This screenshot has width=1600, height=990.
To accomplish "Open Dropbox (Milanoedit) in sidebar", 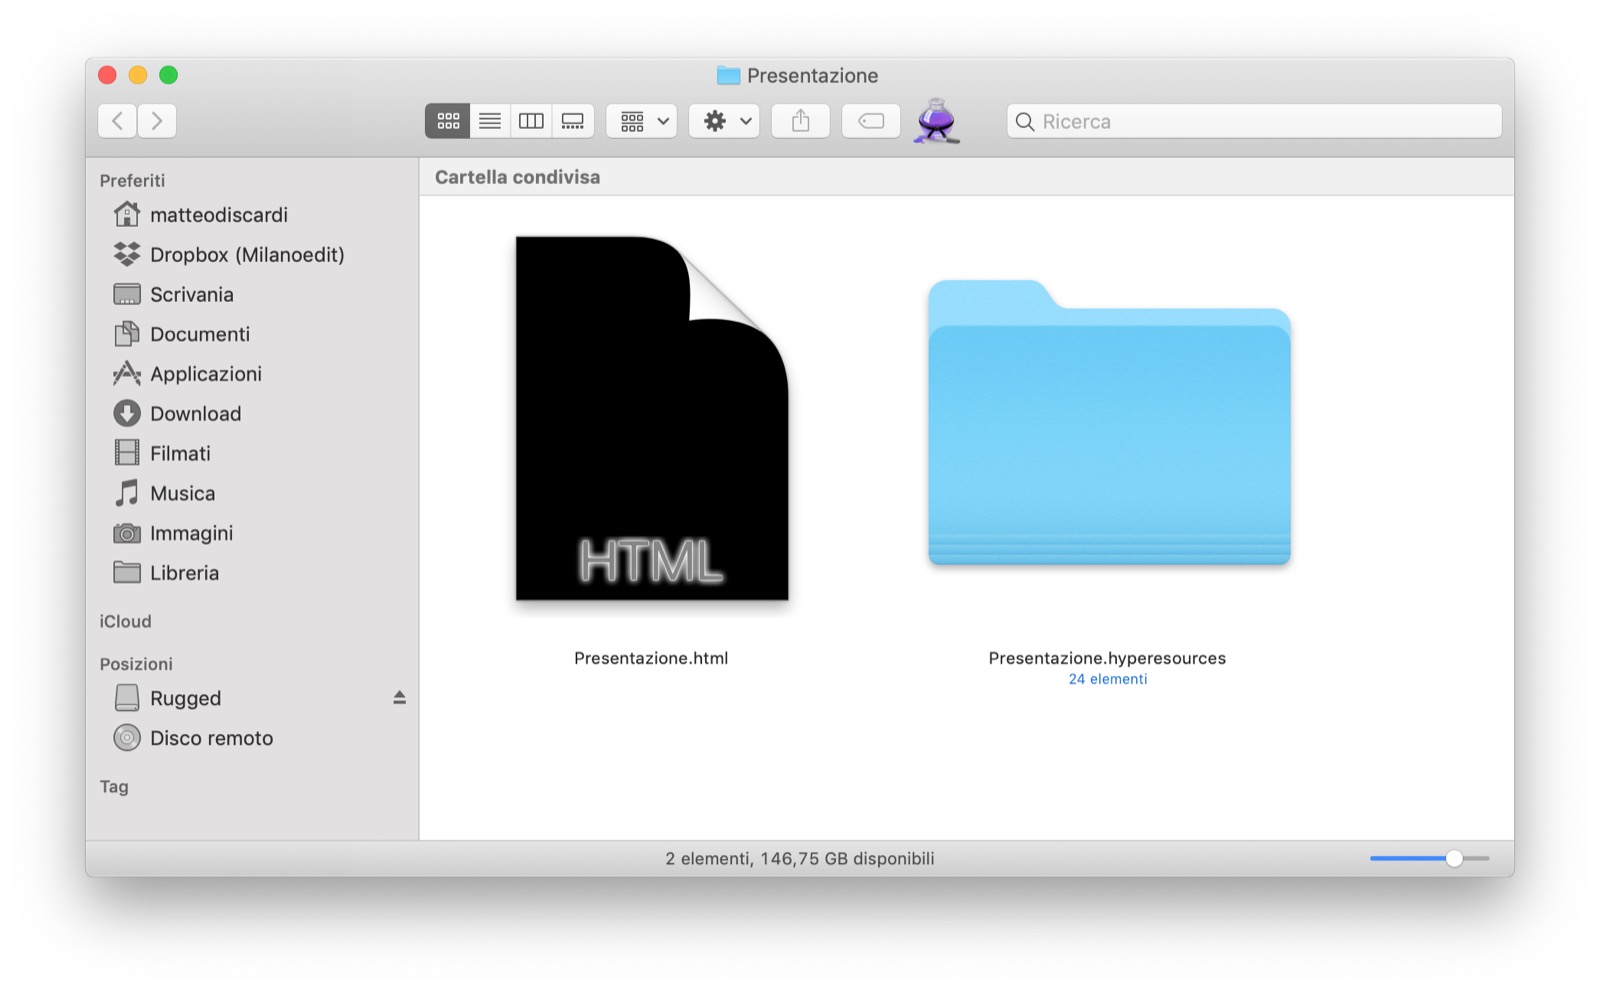I will [246, 255].
